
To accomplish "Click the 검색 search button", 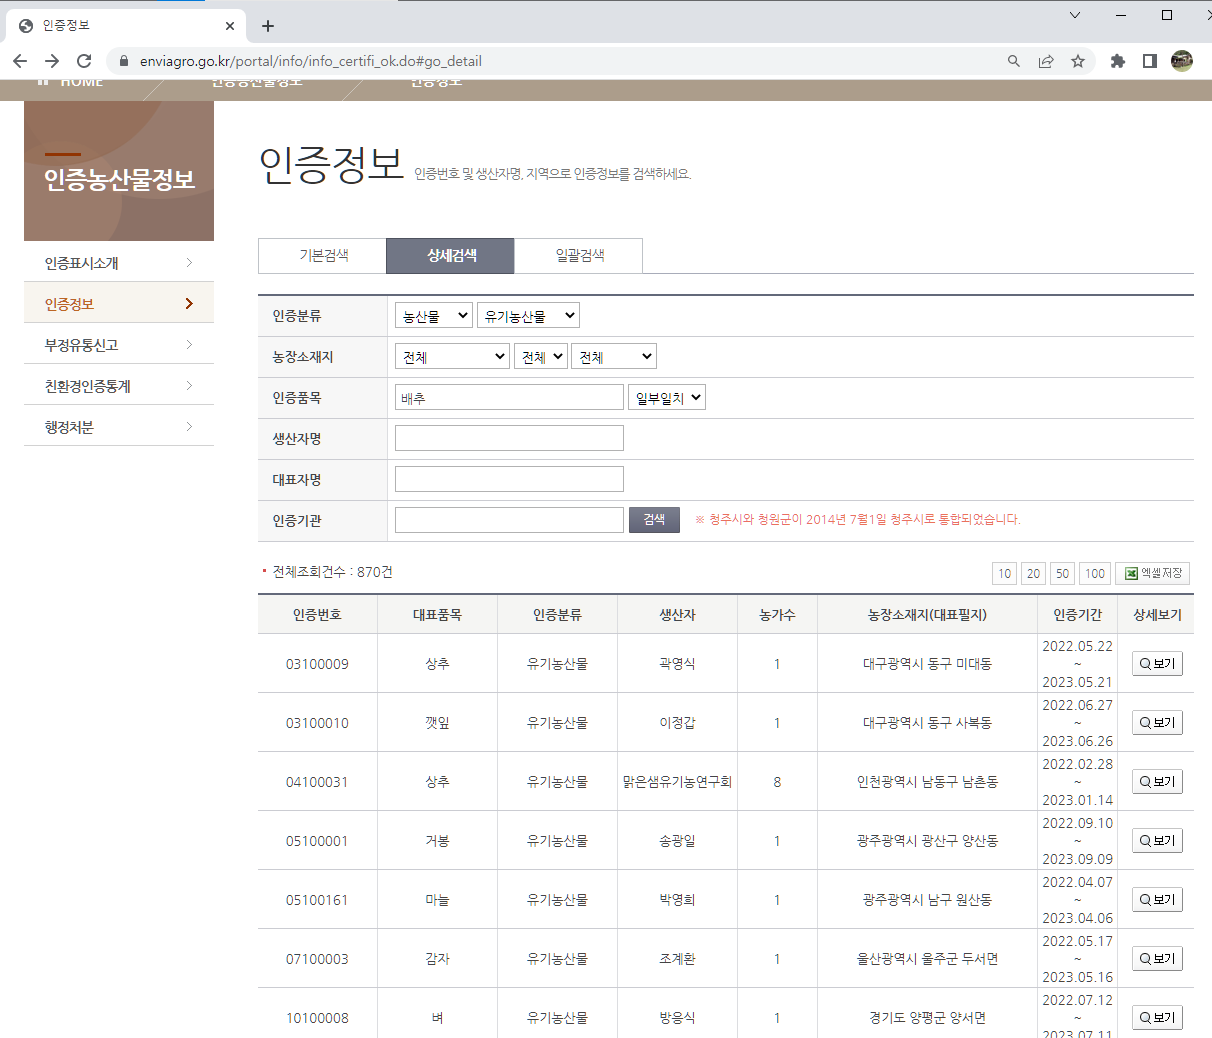I will [x=654, y=520].
